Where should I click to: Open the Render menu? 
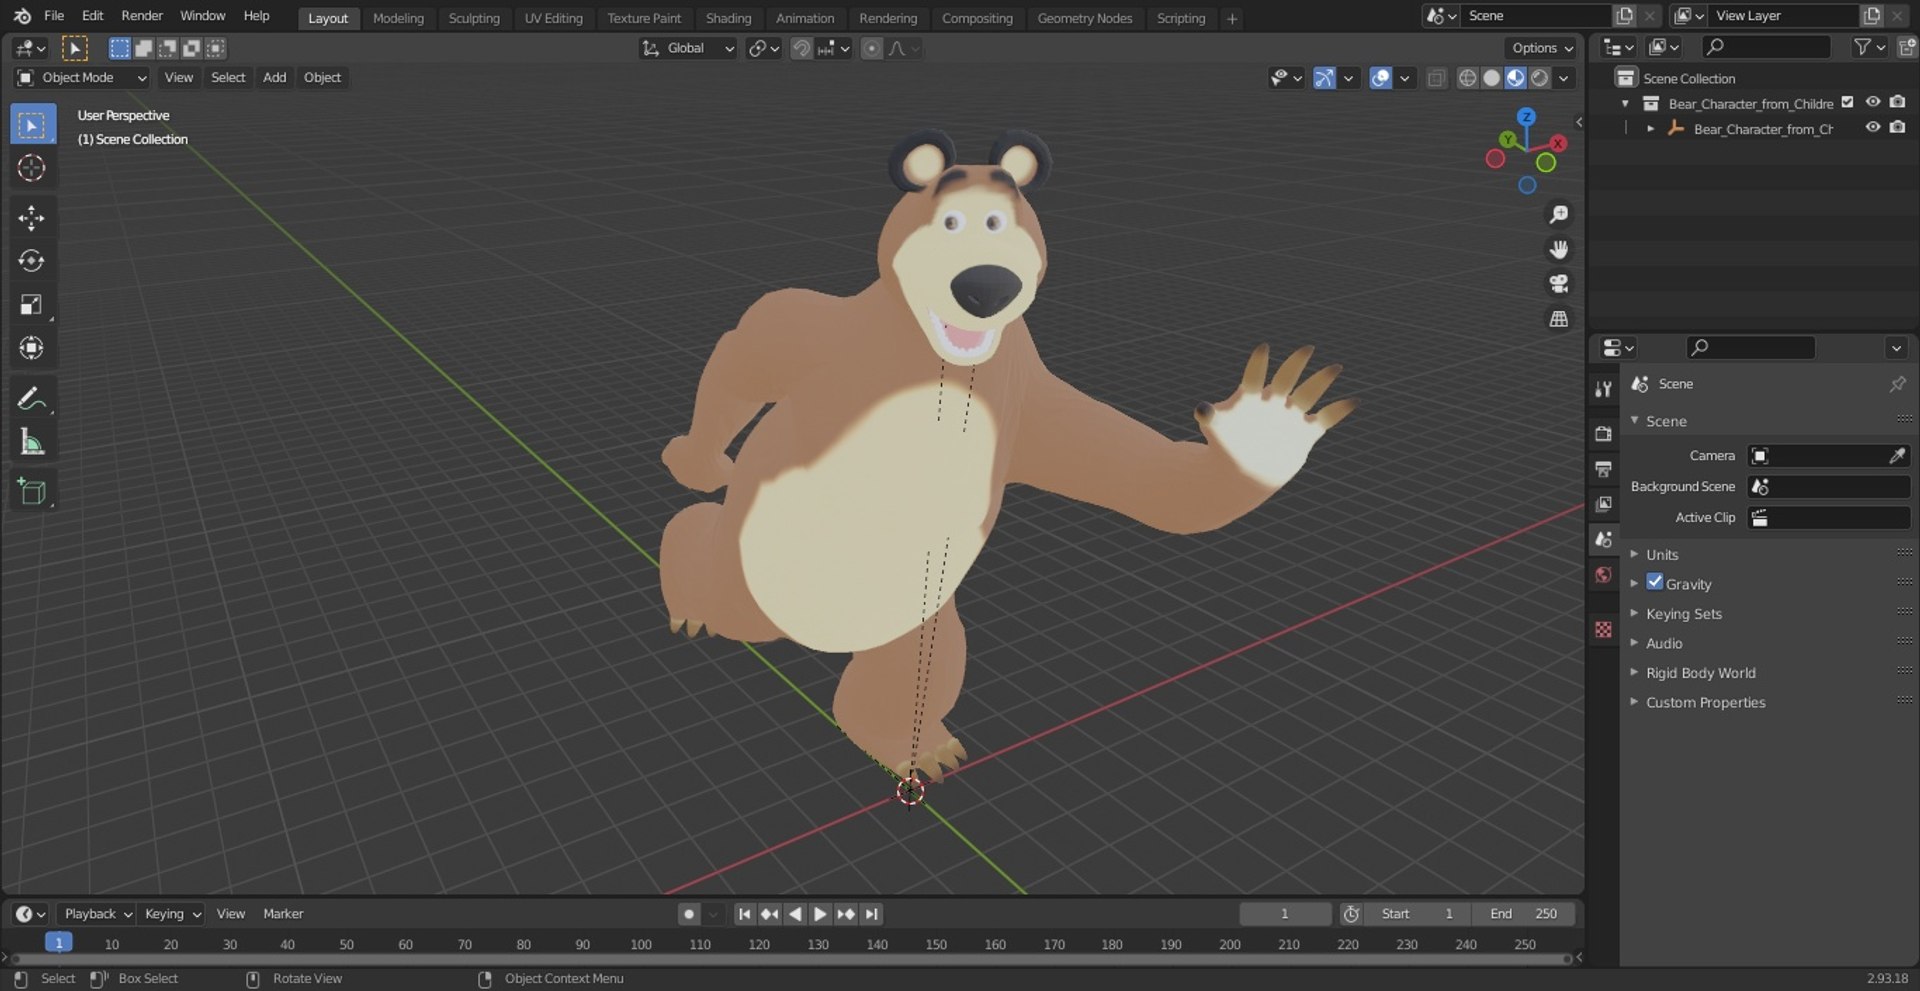(x=142, y=16)
